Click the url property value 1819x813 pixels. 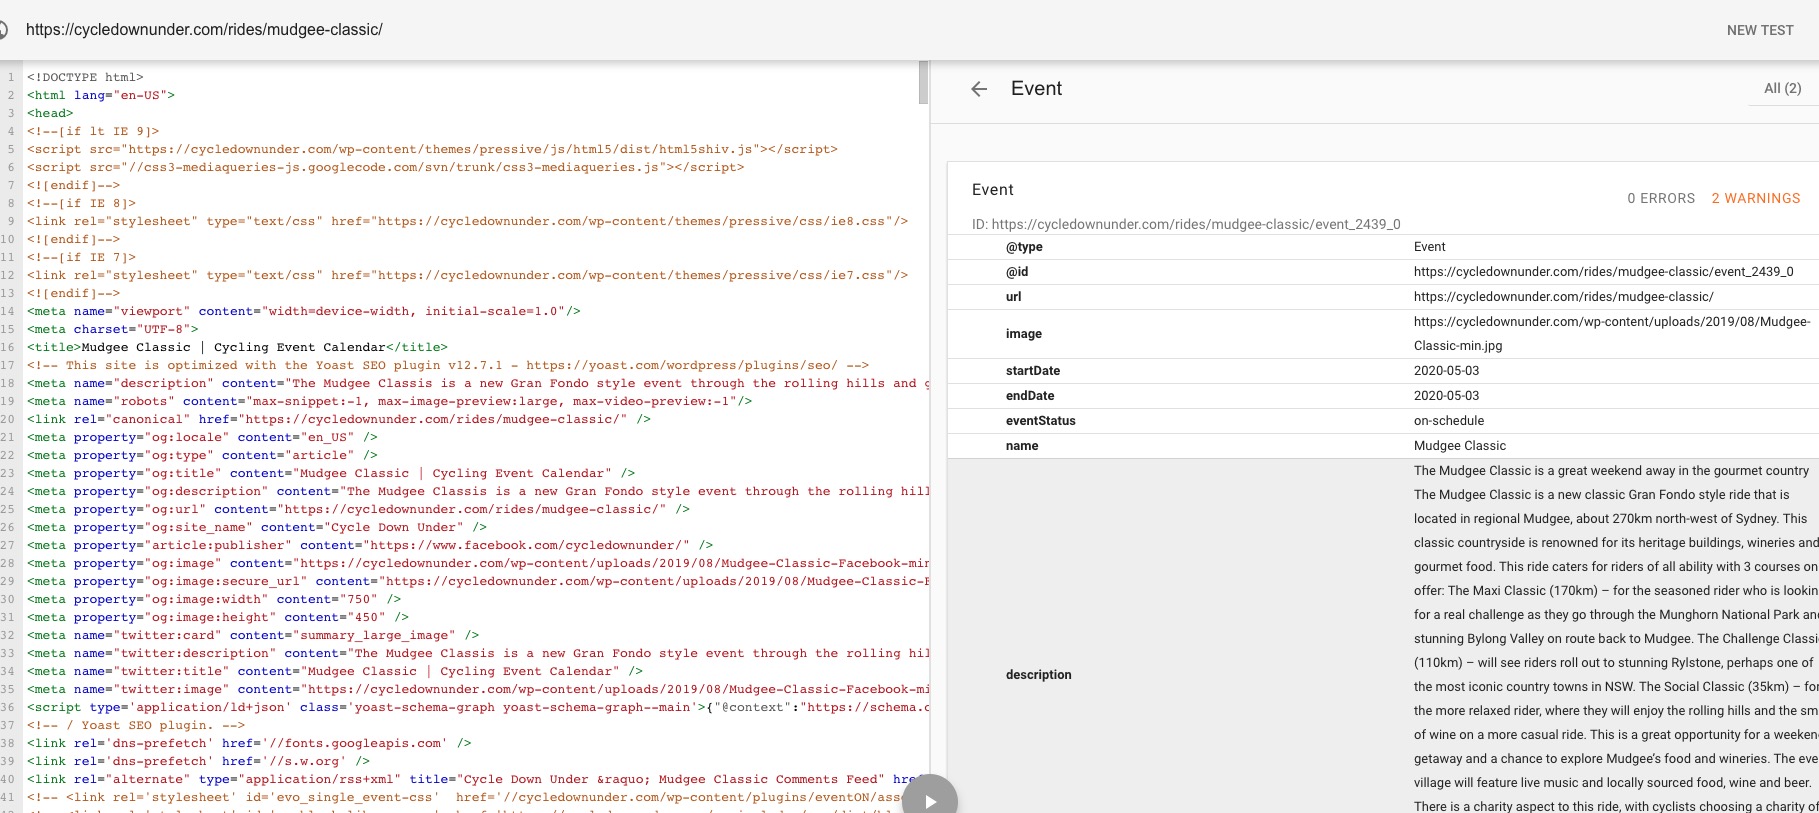pos(1563,297)
